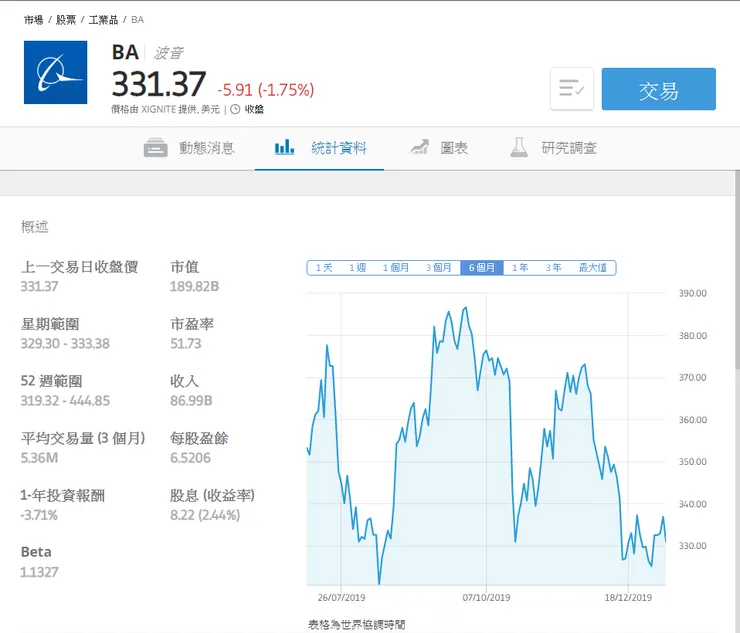Go to 工業品 breadcrumb link
Viewport: 740px width, 633px height.
pyautogui.click(x=103, y=20)
